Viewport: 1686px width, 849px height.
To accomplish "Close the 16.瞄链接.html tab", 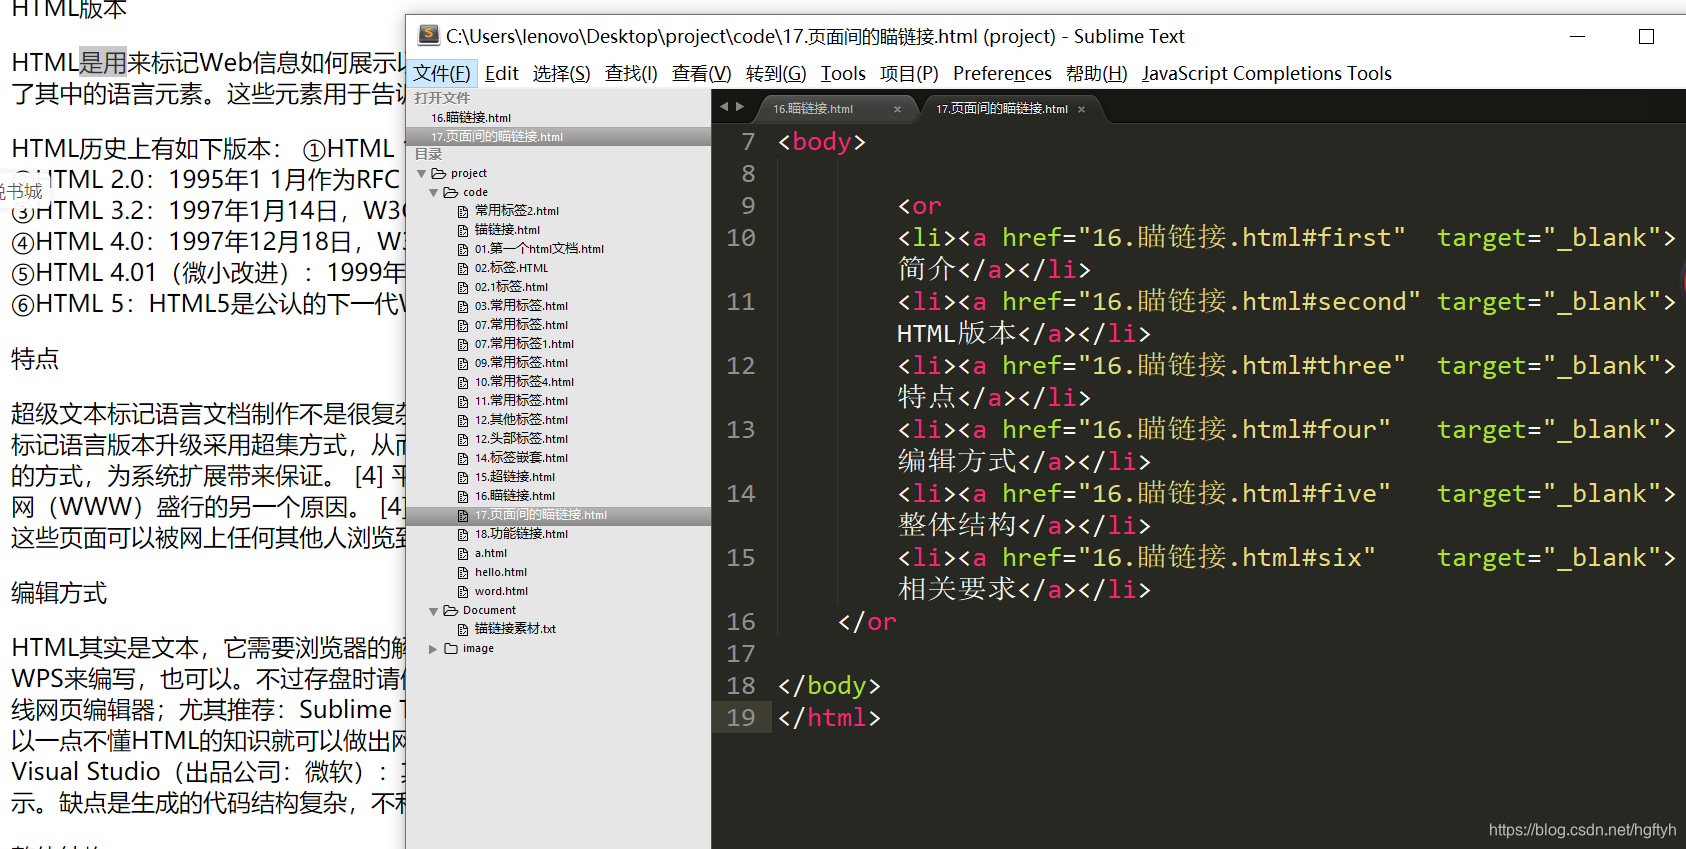I will (897, 109).
